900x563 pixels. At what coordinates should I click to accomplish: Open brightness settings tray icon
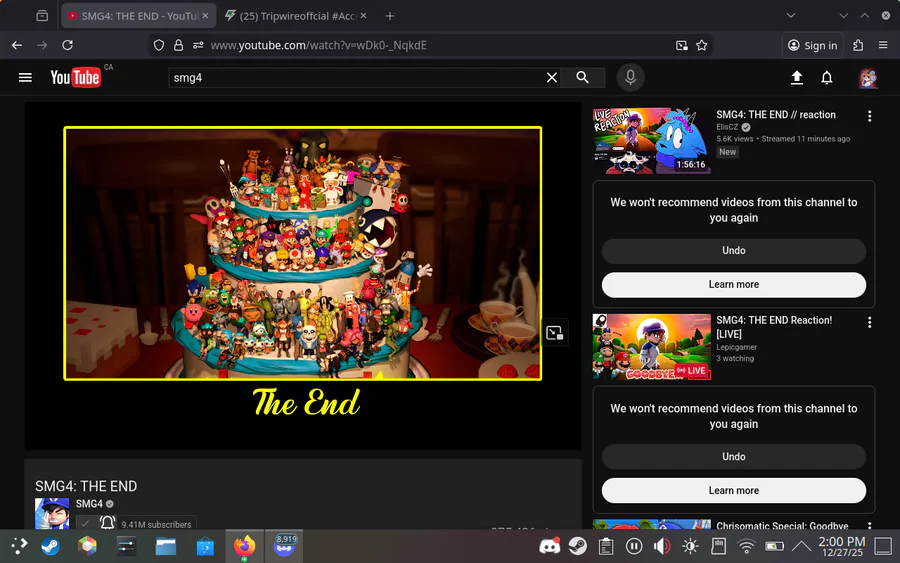(690, 546)
